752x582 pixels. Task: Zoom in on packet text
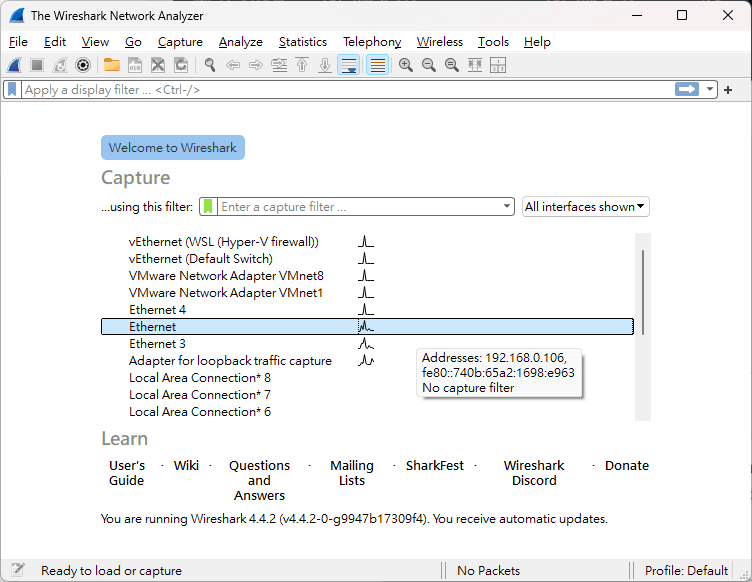[406, 65]
